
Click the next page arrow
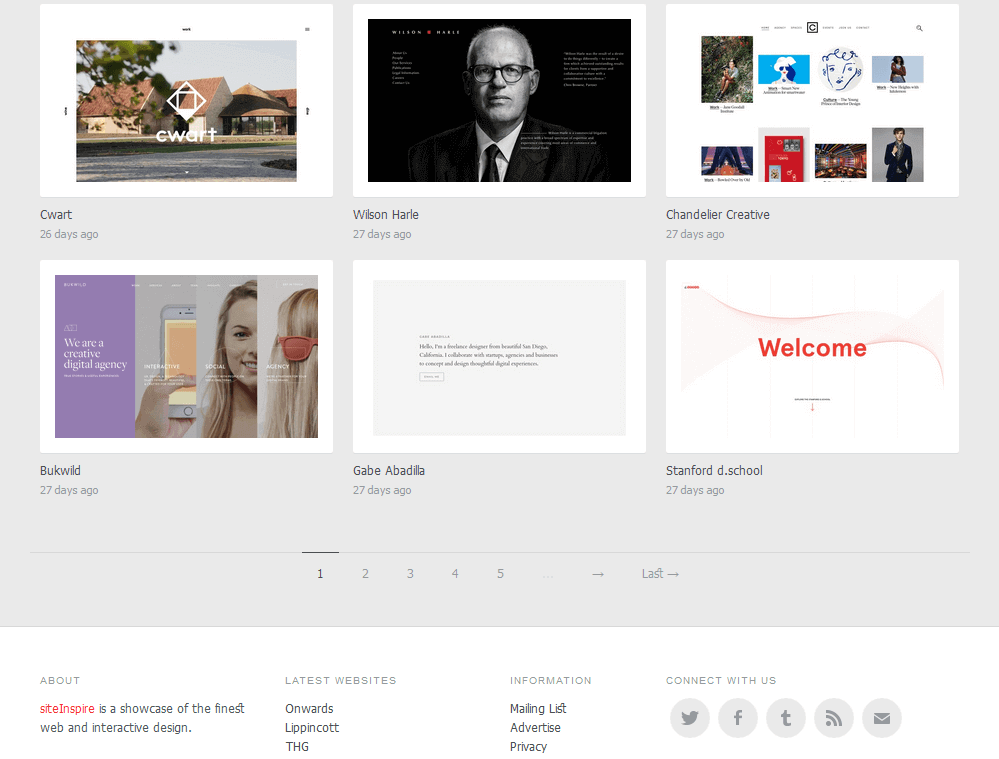pyautogui.click(x=598, y=574)
